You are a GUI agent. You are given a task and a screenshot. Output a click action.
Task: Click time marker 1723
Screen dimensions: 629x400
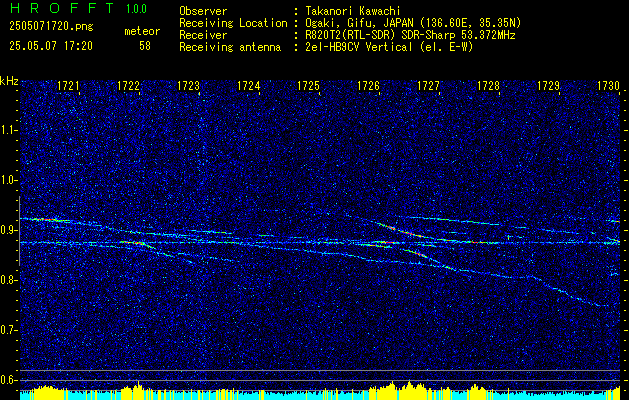pos(188,85)
